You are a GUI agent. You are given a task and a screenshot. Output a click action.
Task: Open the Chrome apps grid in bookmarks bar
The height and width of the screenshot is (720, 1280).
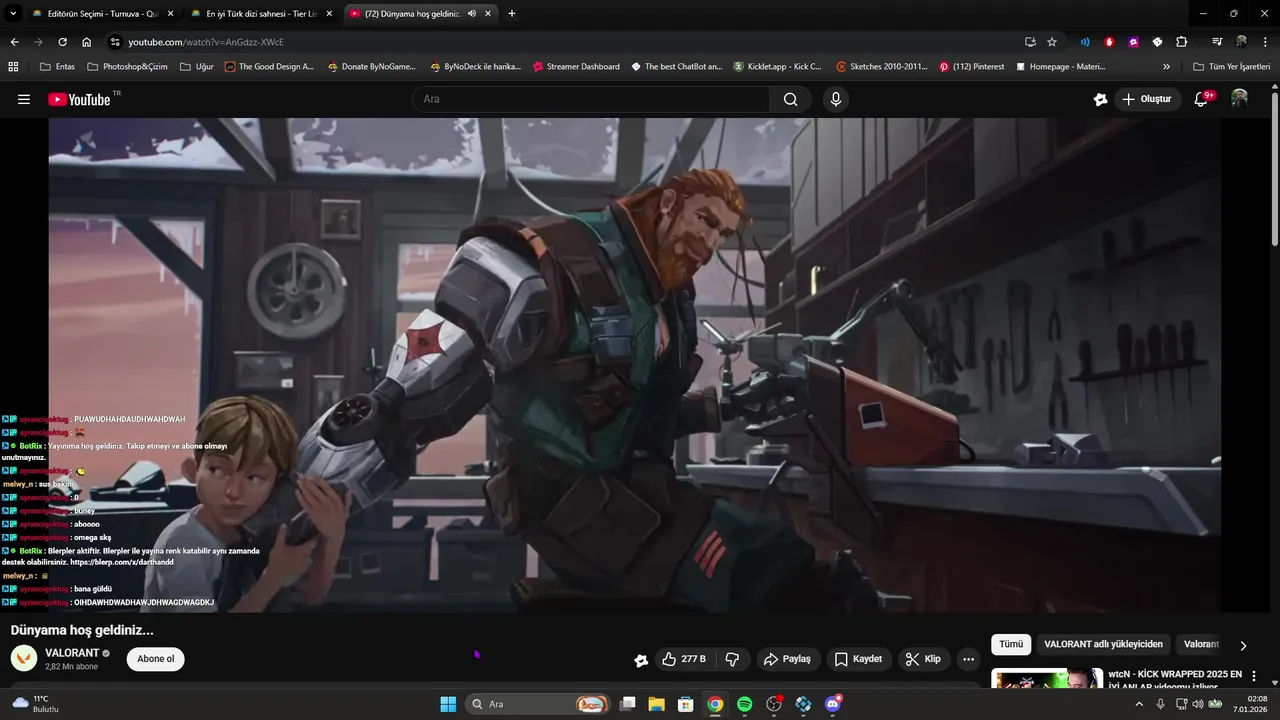(x=13, y=67)
